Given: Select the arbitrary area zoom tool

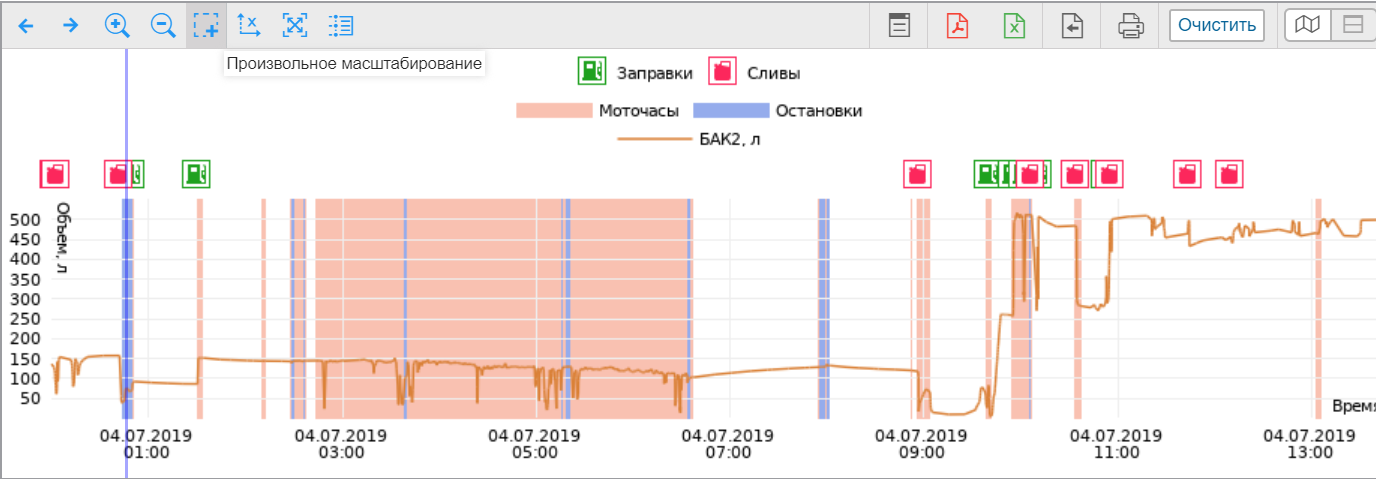Looking at the screenshot, I should (x=206, y=25).
